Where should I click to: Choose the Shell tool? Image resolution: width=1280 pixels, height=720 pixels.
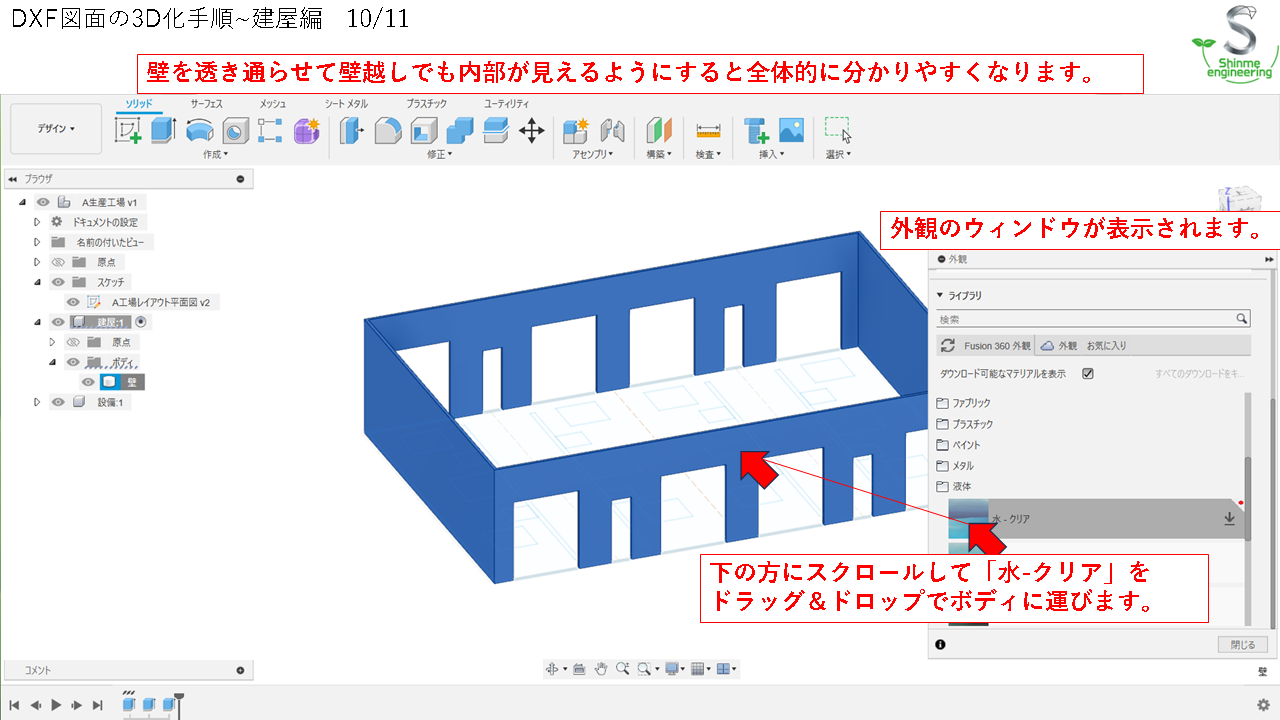pos(424,131)
